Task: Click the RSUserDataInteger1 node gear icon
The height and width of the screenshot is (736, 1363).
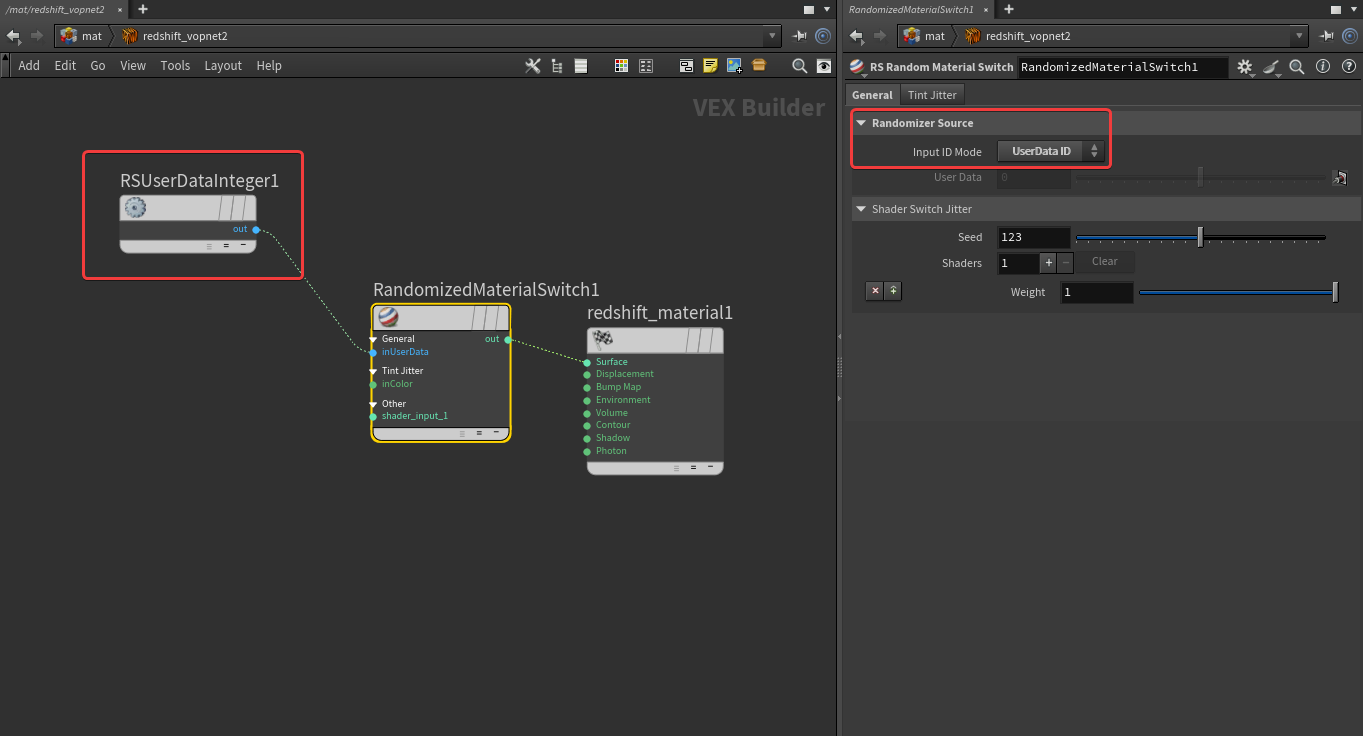Action: point(135,208)
